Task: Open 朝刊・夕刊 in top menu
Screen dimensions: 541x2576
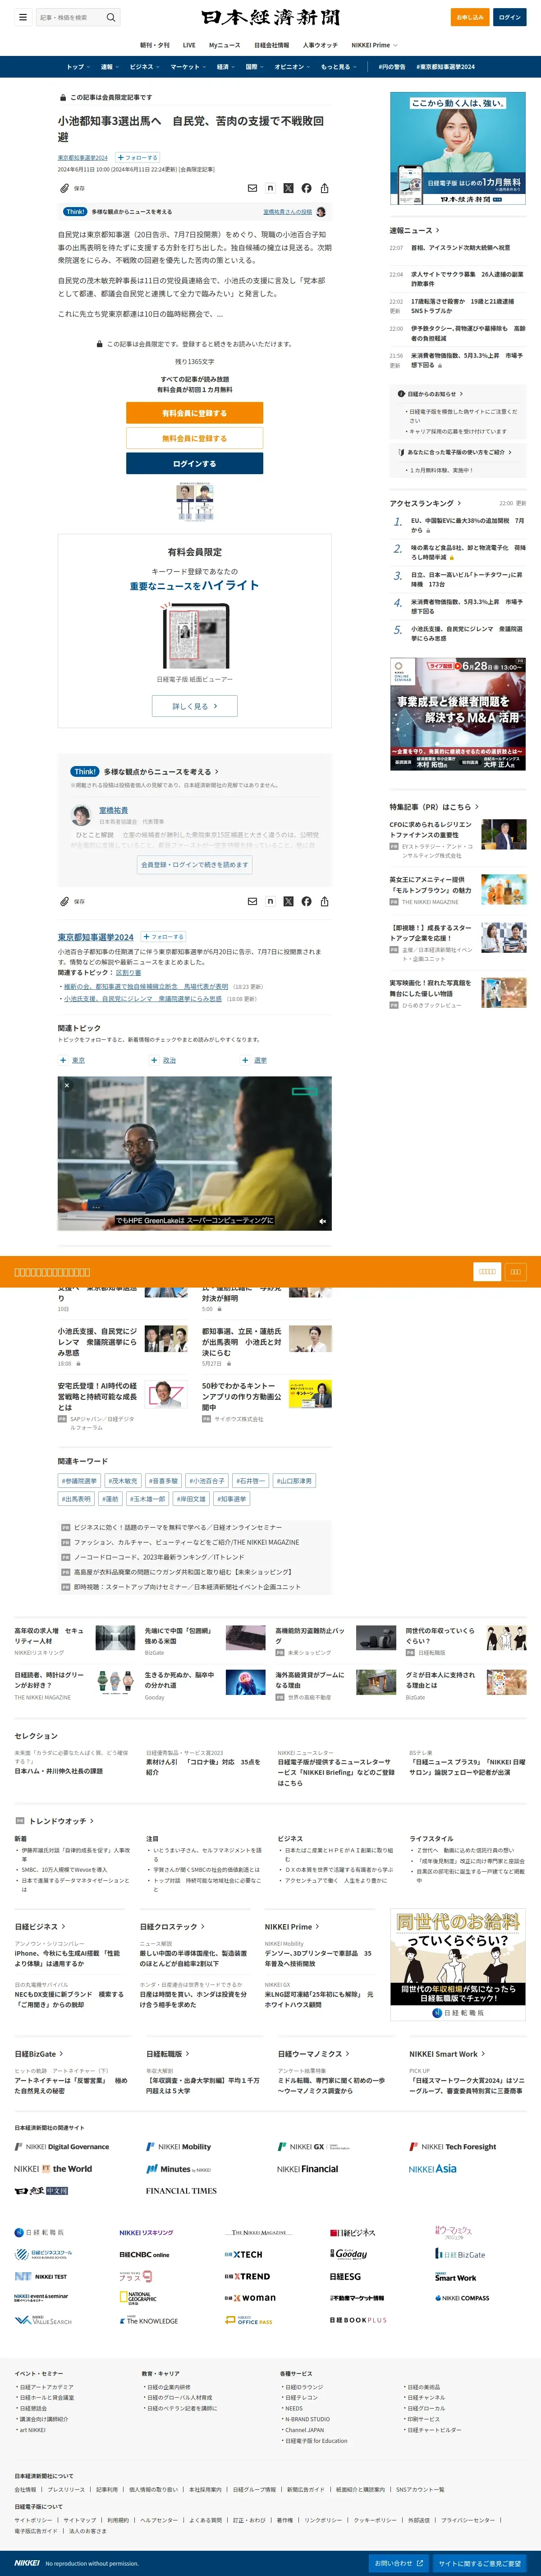Action: point(154,45)
